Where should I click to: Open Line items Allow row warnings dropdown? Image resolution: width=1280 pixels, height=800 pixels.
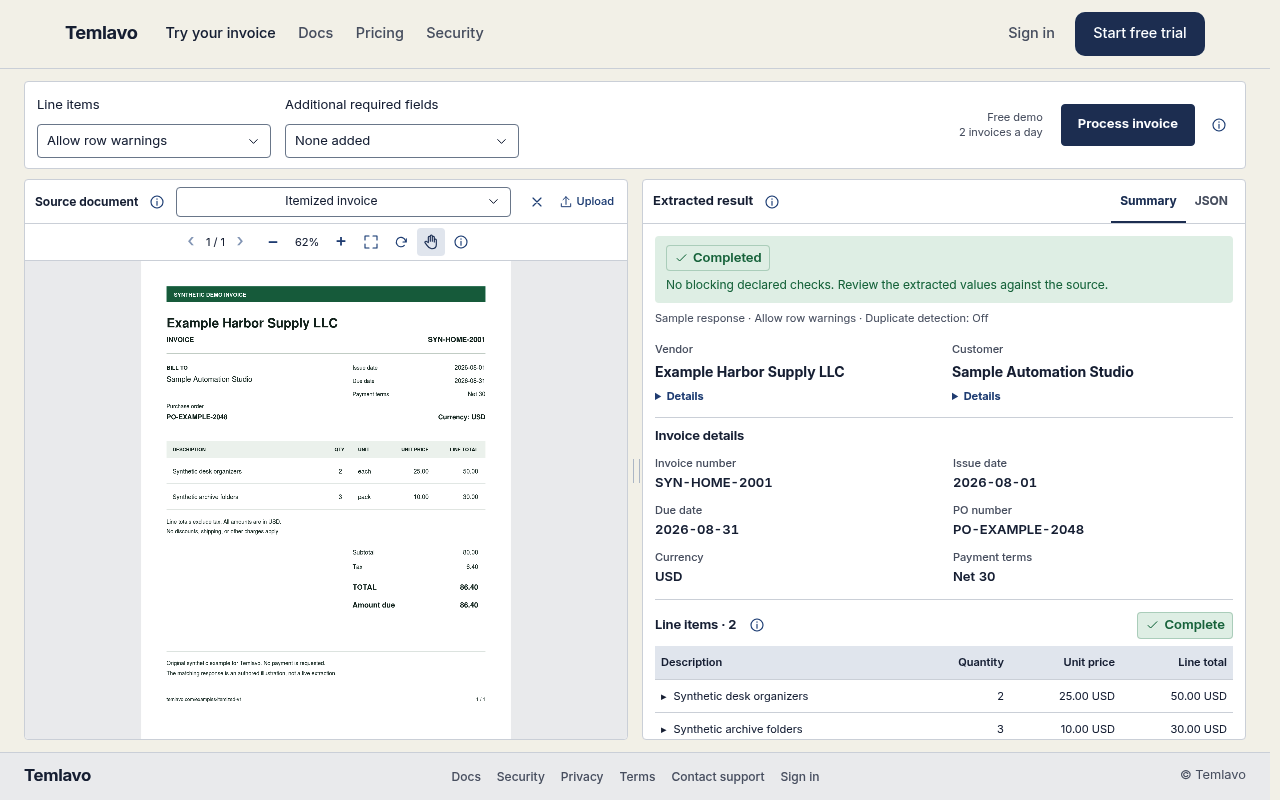(154, 141)
